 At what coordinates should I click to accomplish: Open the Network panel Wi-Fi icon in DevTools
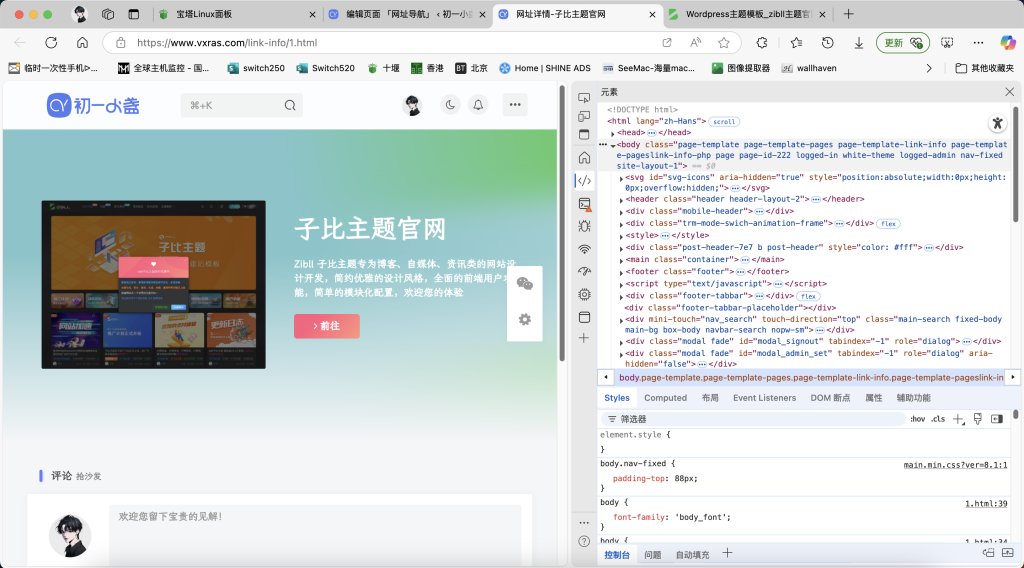585,249
